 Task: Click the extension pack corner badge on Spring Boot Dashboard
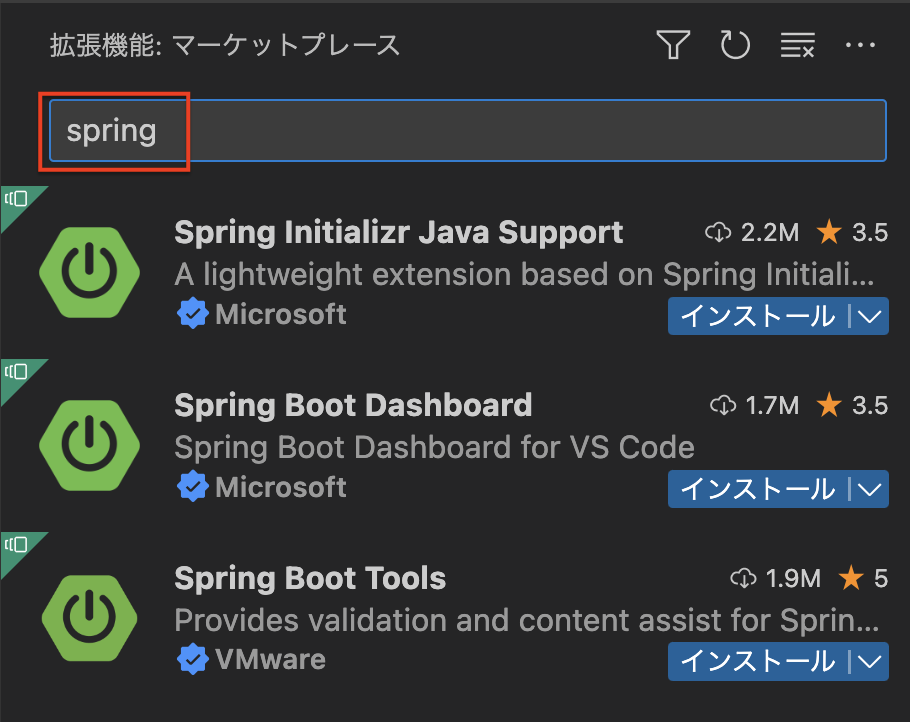pos(16,373)
